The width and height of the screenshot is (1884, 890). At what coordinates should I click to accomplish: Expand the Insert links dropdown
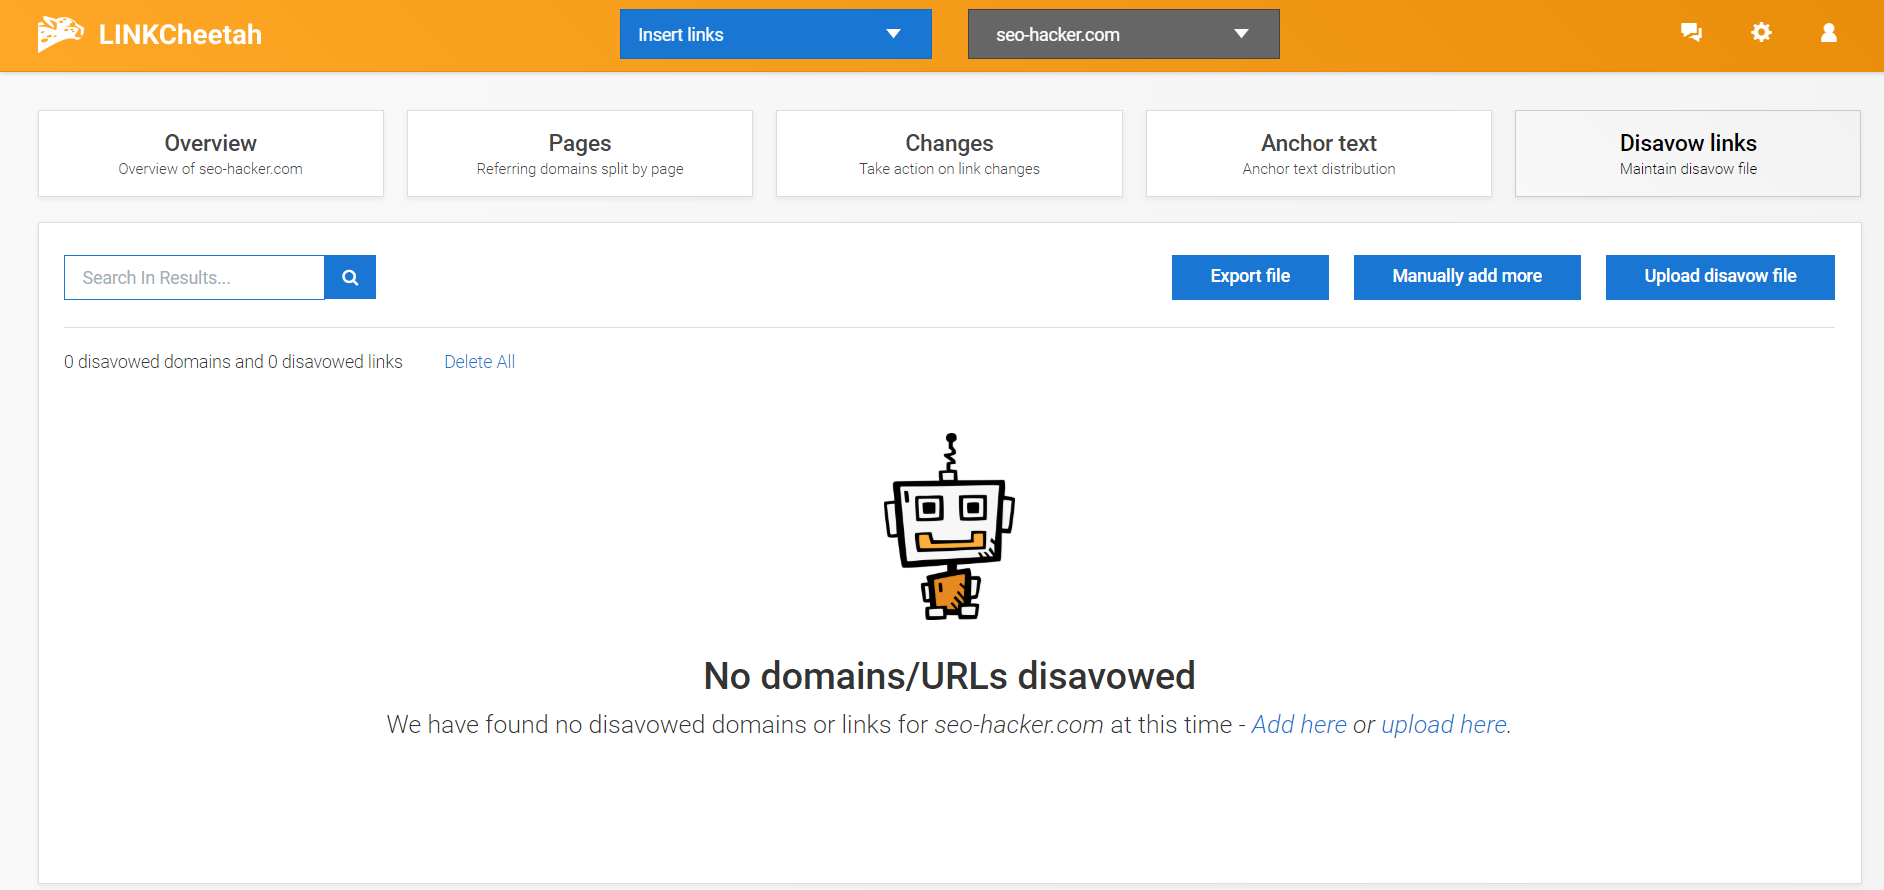point(775,34)
